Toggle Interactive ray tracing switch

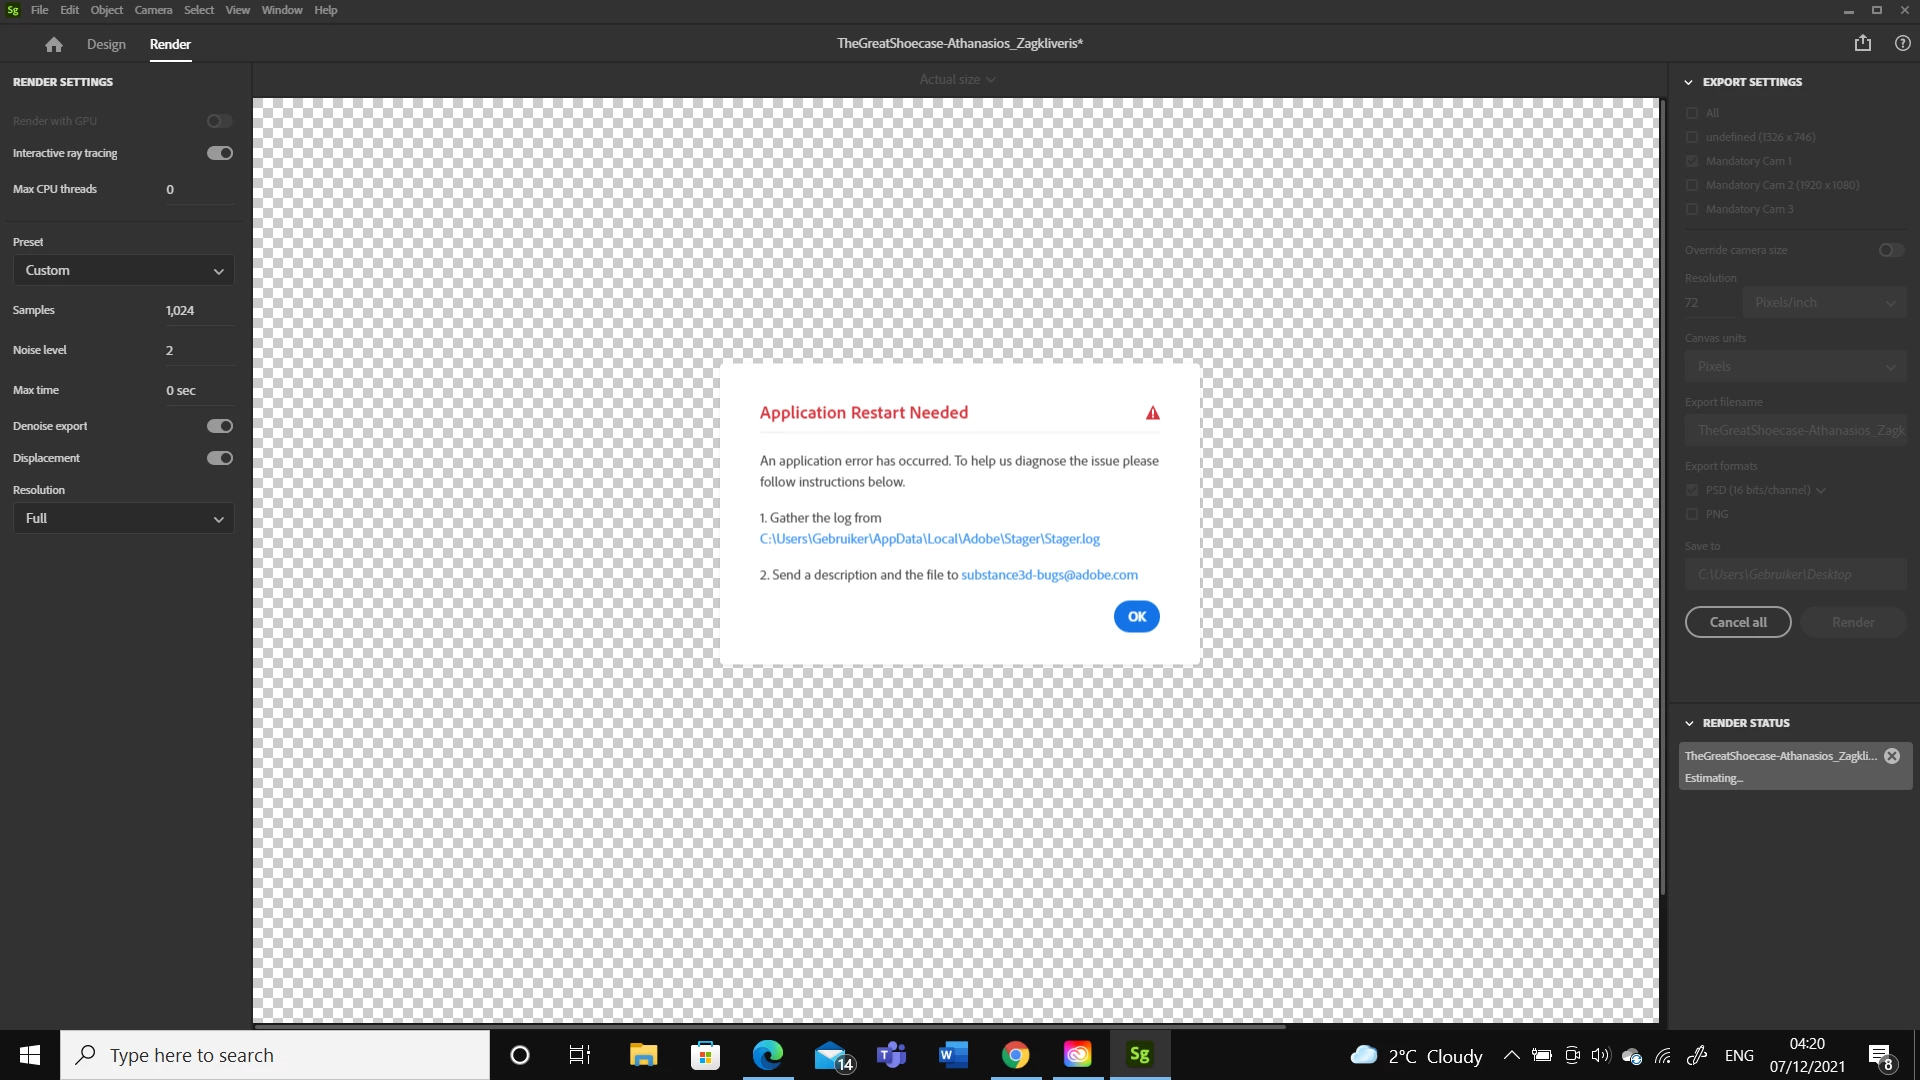click(x=219, y=153)
